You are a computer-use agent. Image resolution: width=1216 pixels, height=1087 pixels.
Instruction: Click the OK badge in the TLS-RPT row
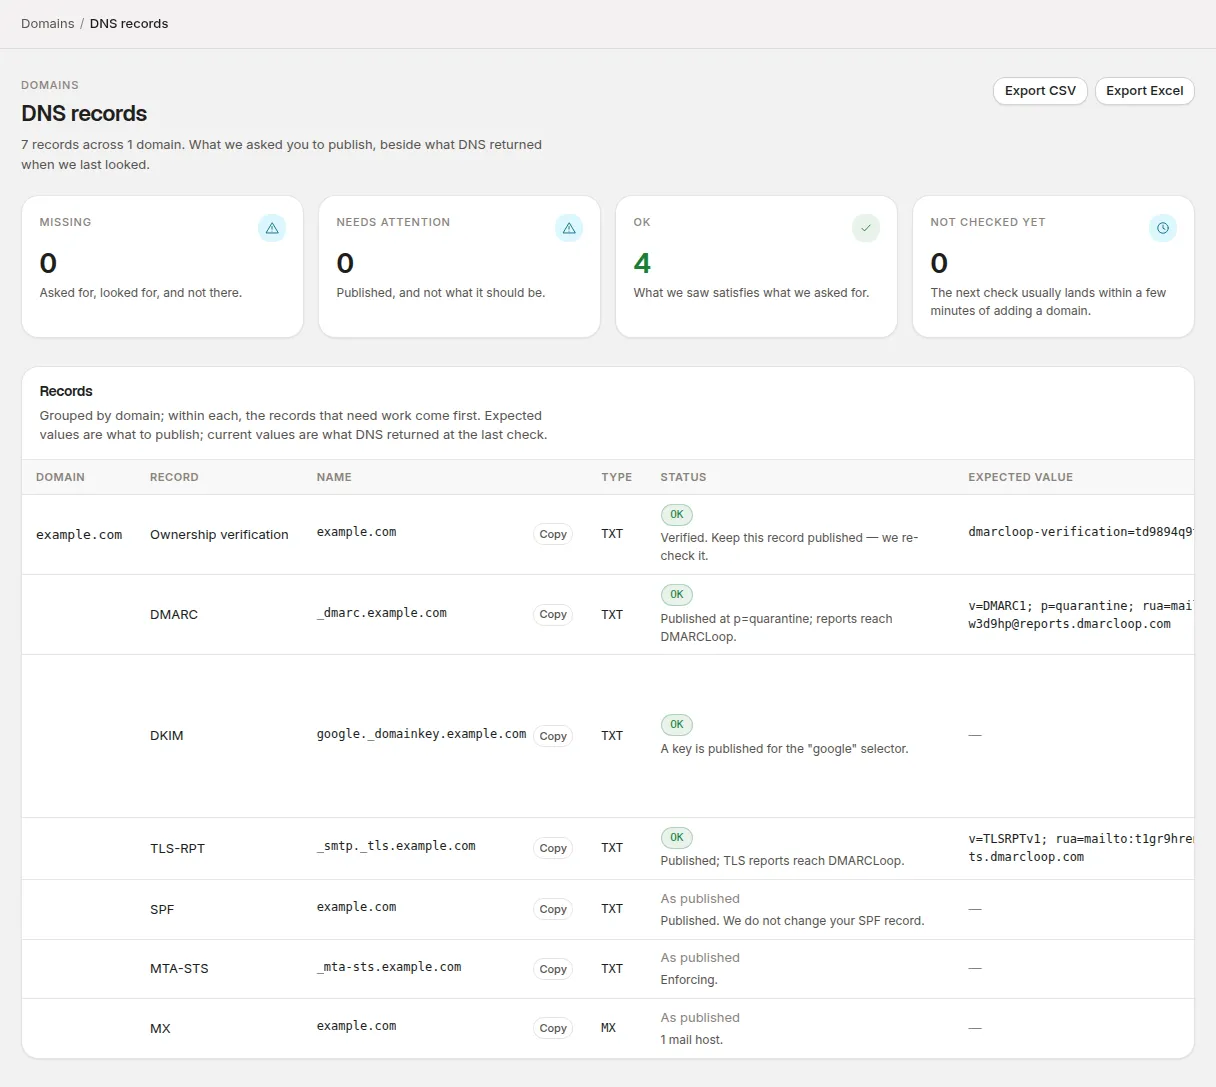pos(677,838)
